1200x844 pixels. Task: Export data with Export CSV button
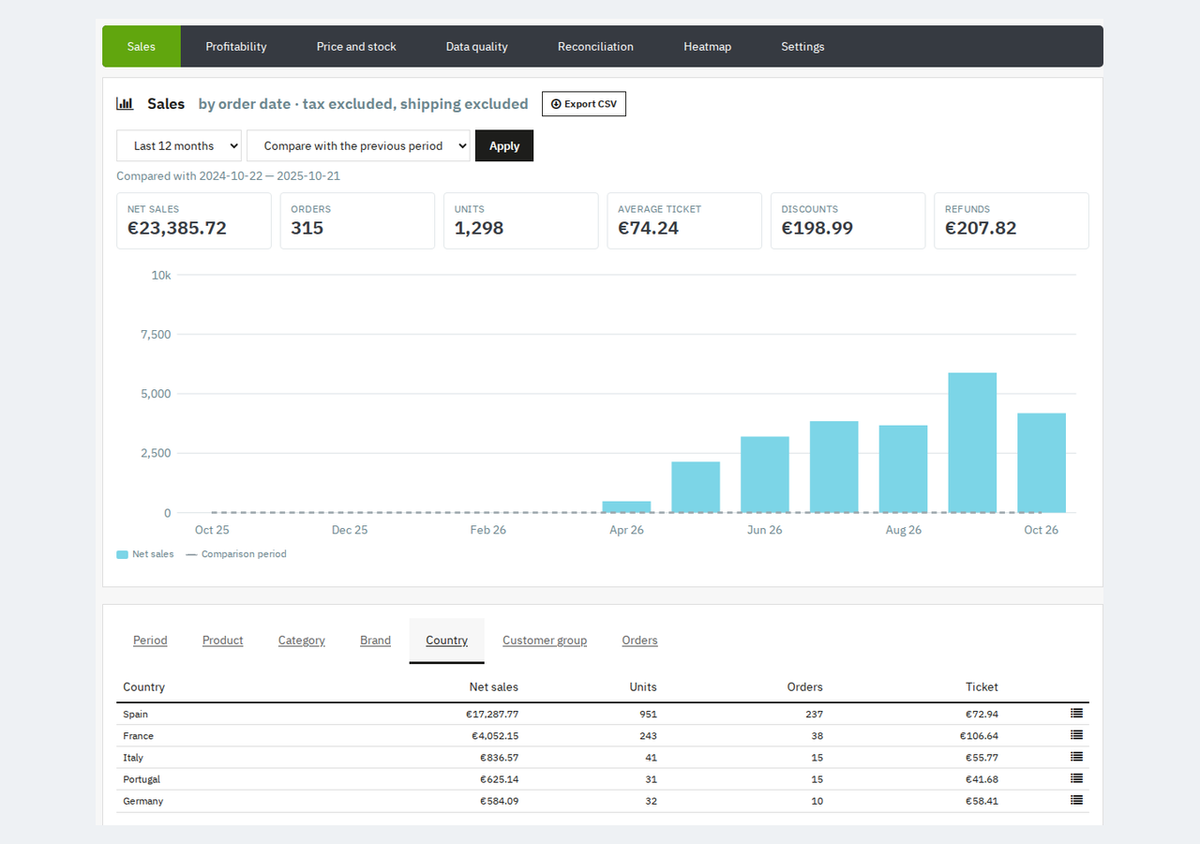[584, 104]
